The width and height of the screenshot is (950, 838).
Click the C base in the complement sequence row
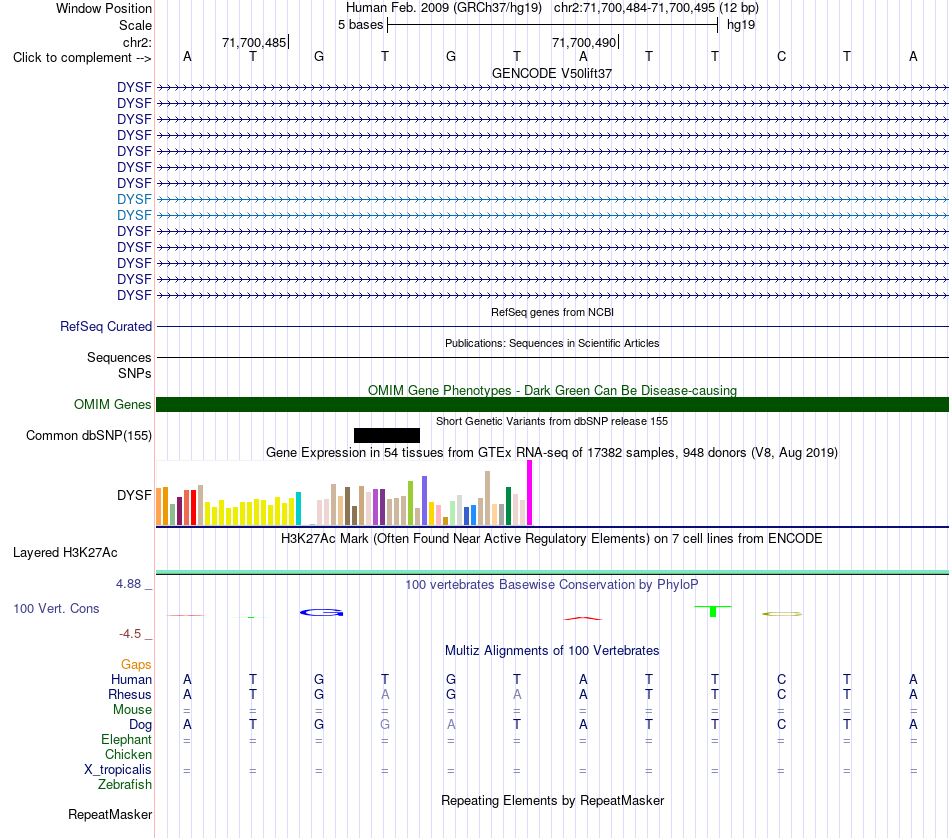click(x=781, y=56)
